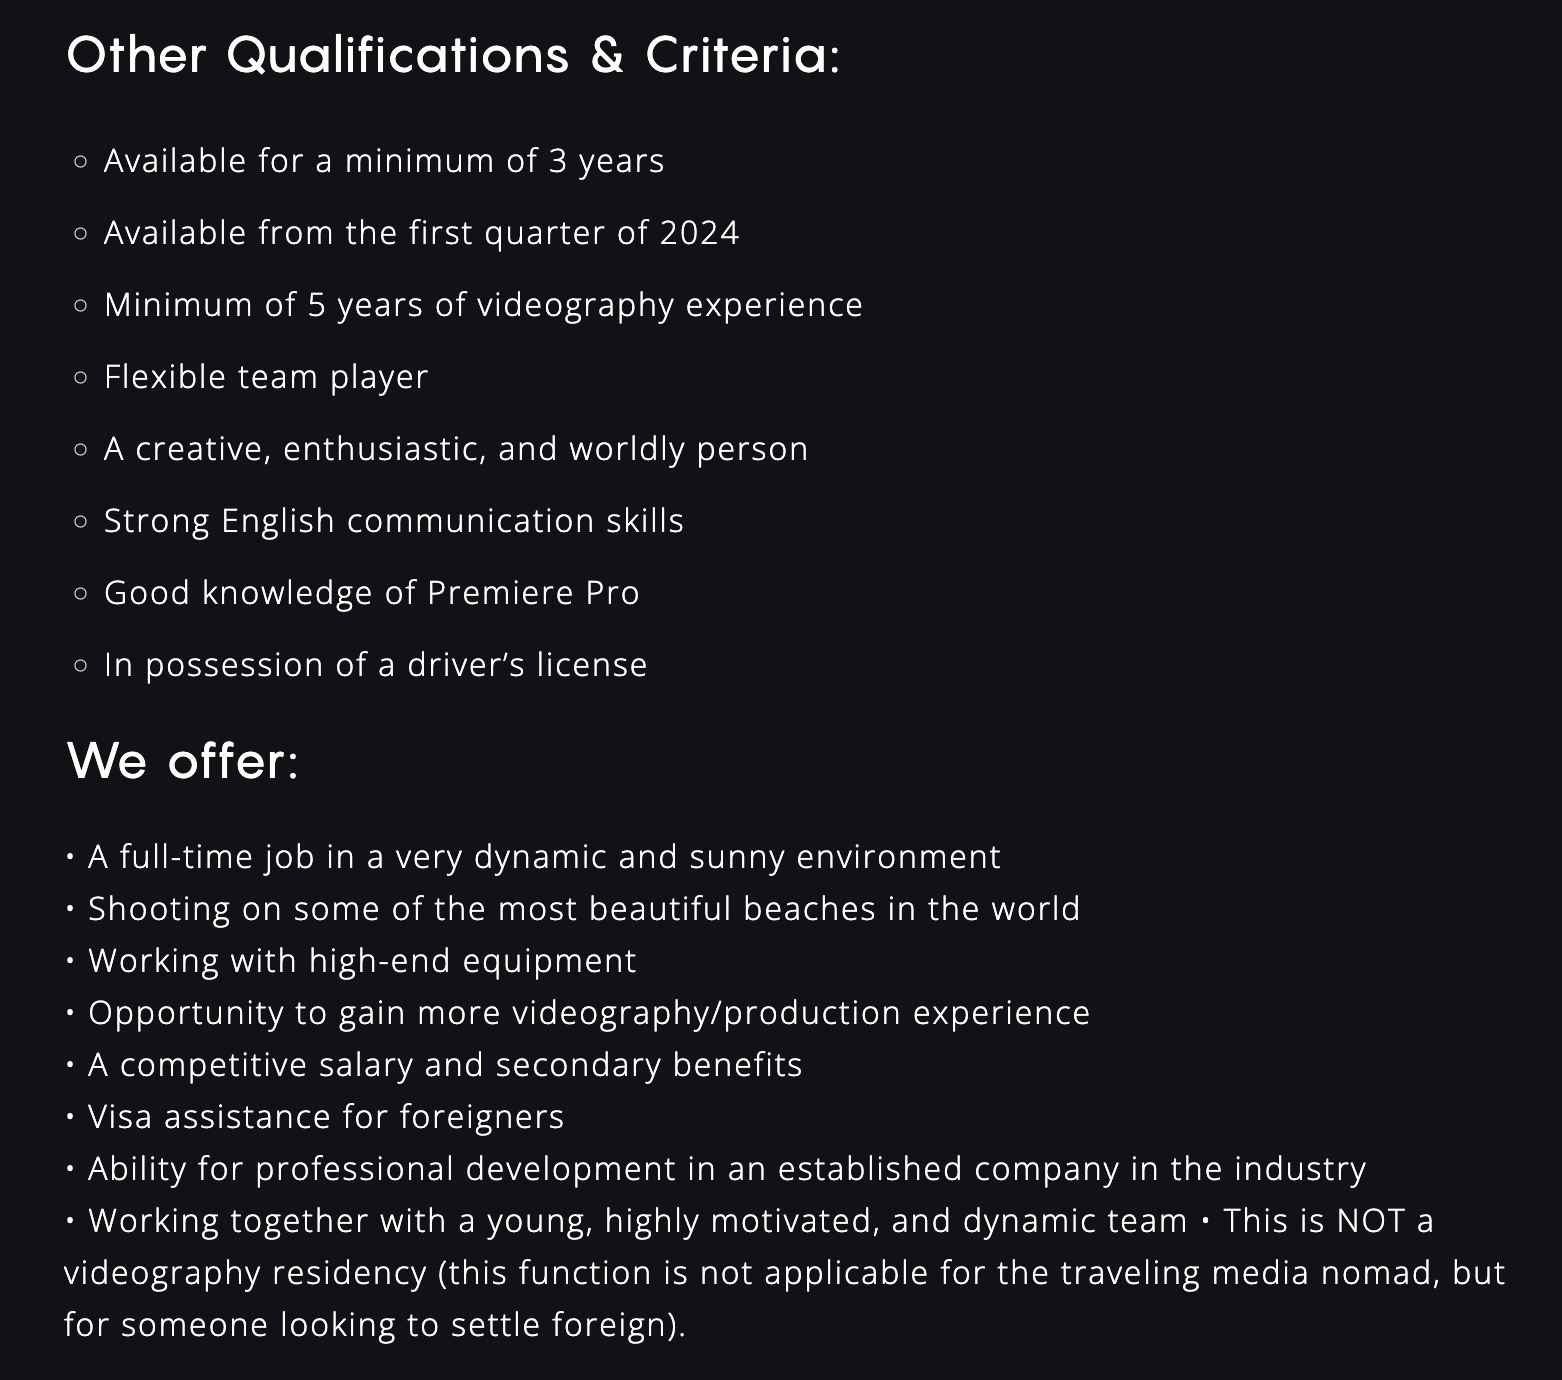Click 'Good knowledge of Premiere Pro'
Image resolution: width=1562 pixels, height=1380 pixels.
click(x=372, y=593)
